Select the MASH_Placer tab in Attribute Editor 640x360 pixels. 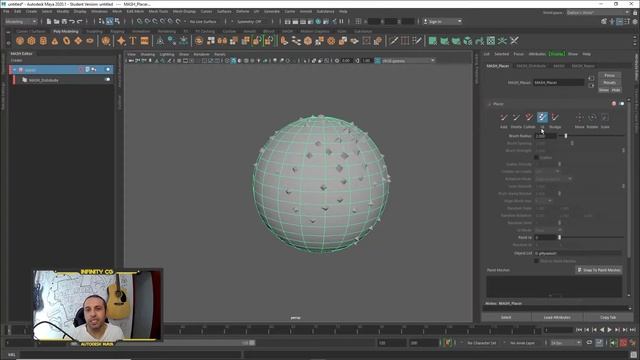[498, 66]
